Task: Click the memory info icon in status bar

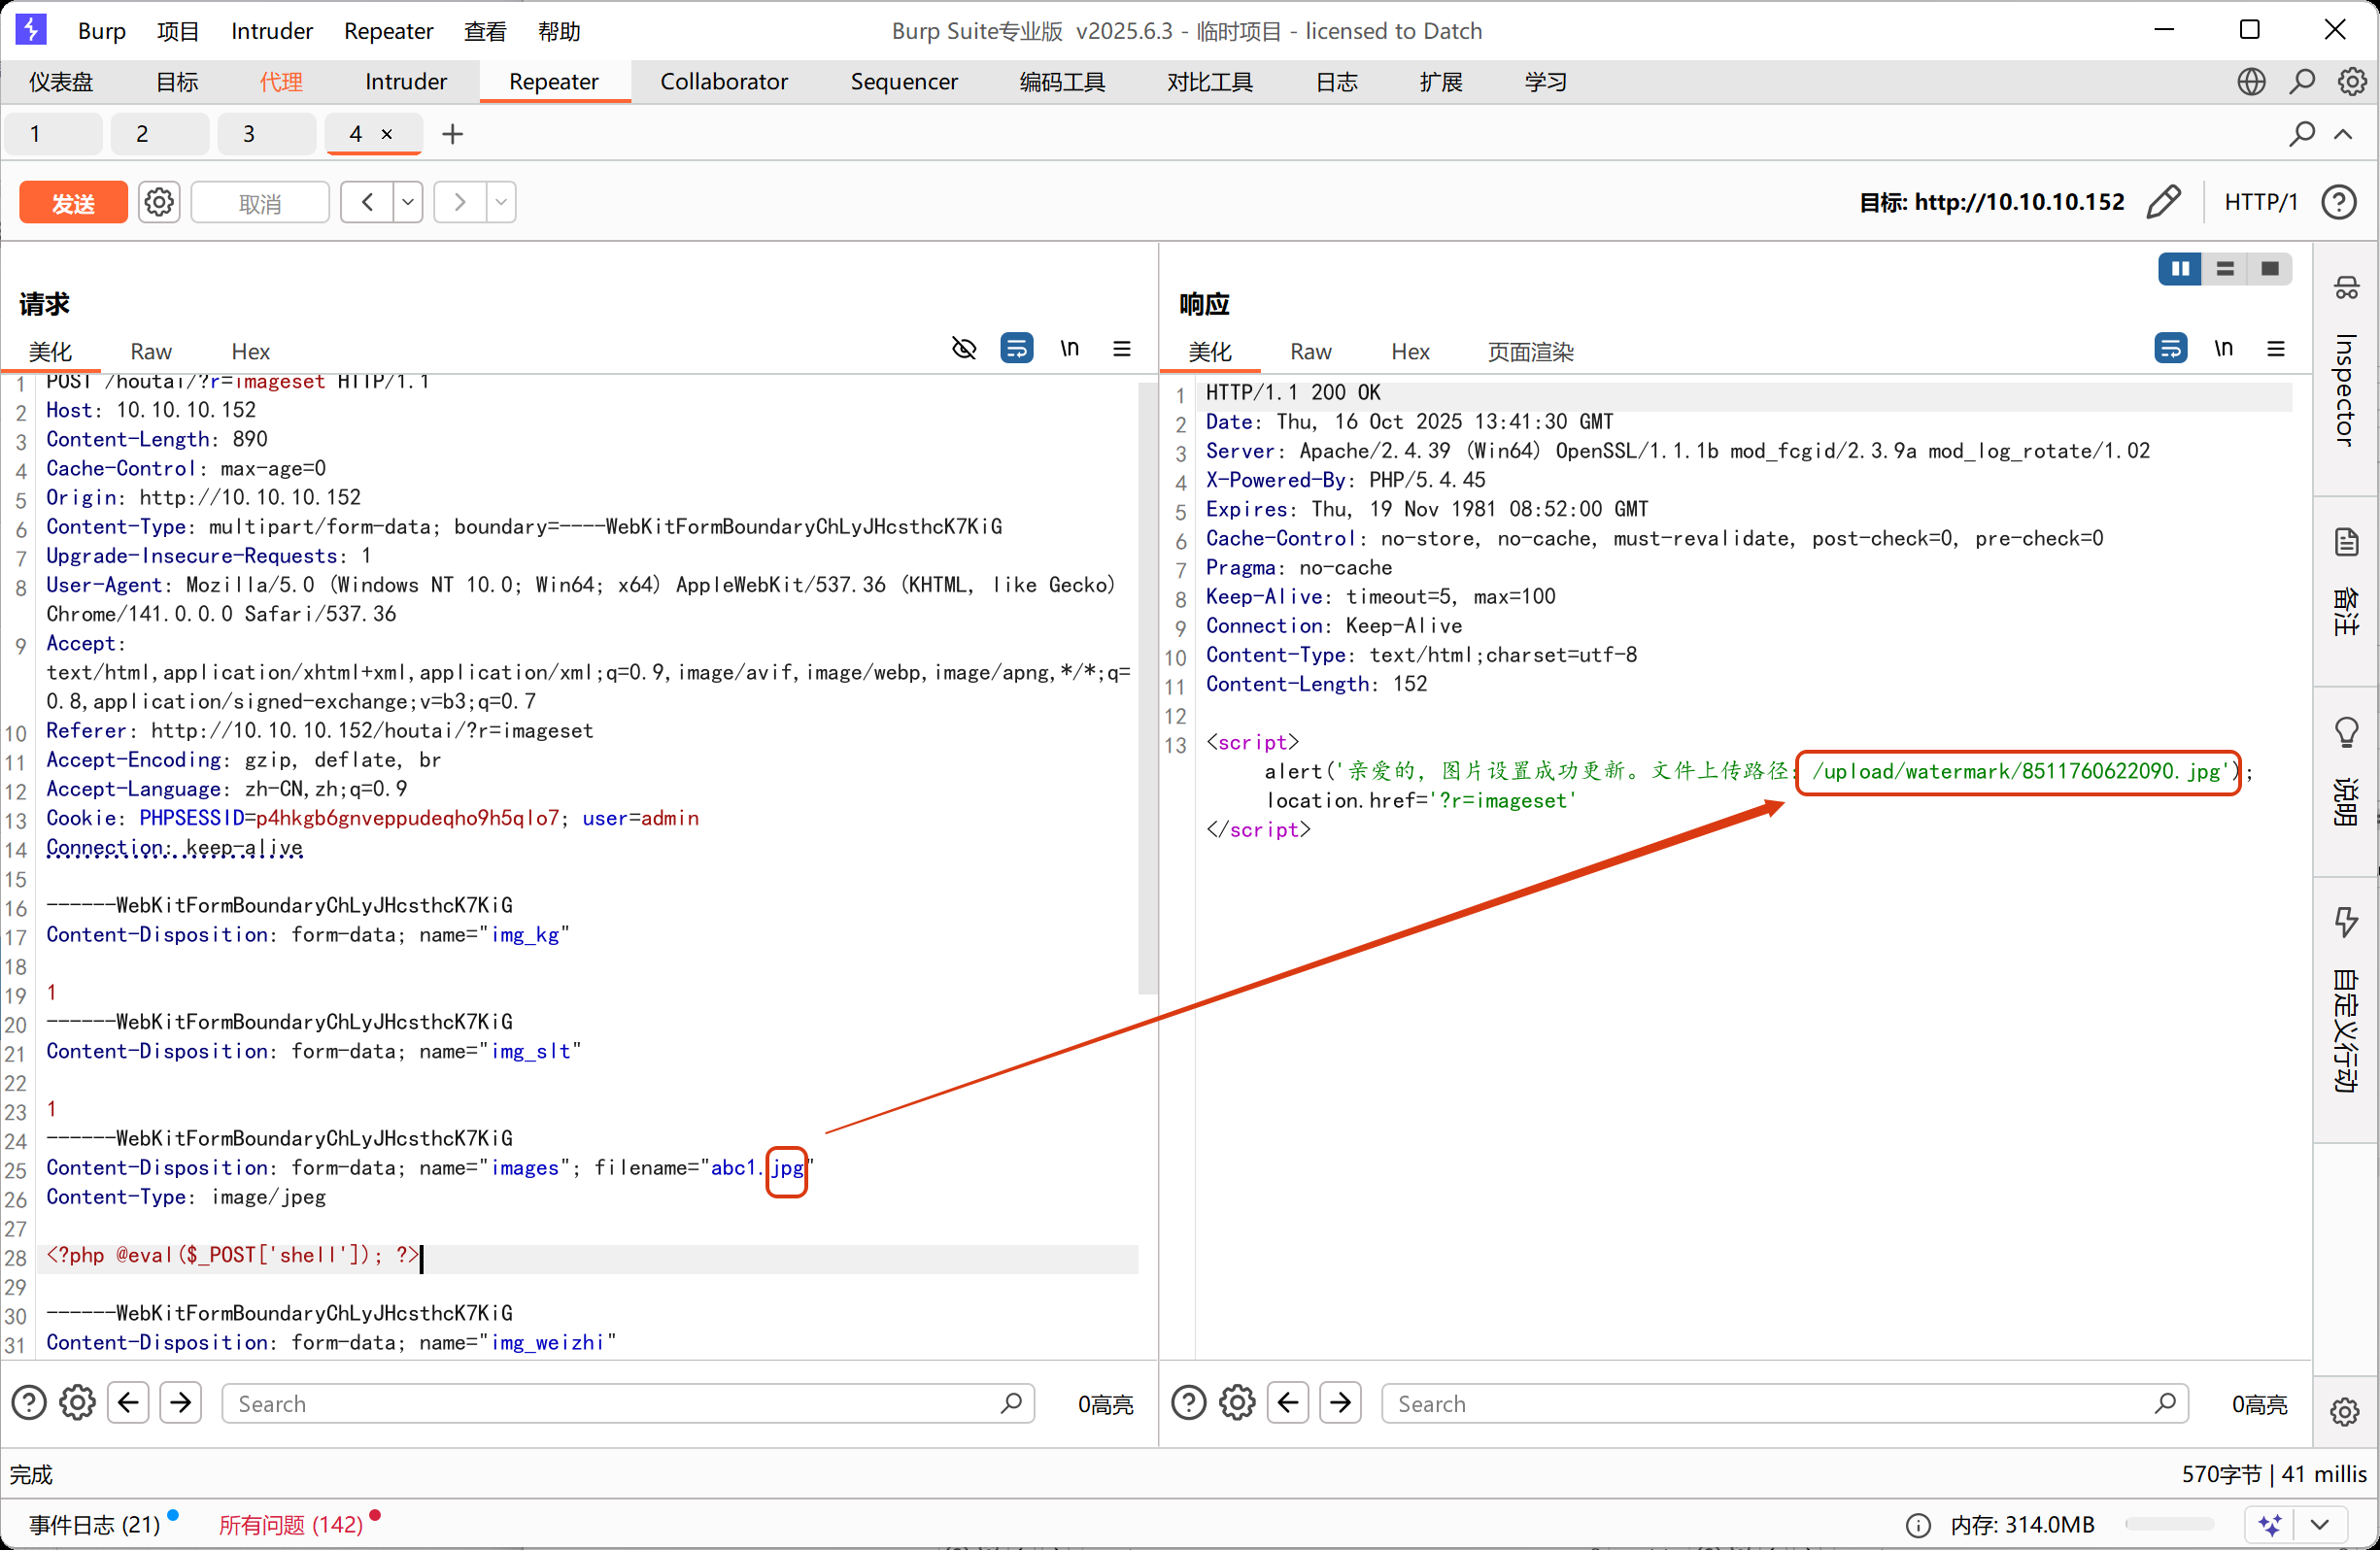Action: point(1918,1525)
